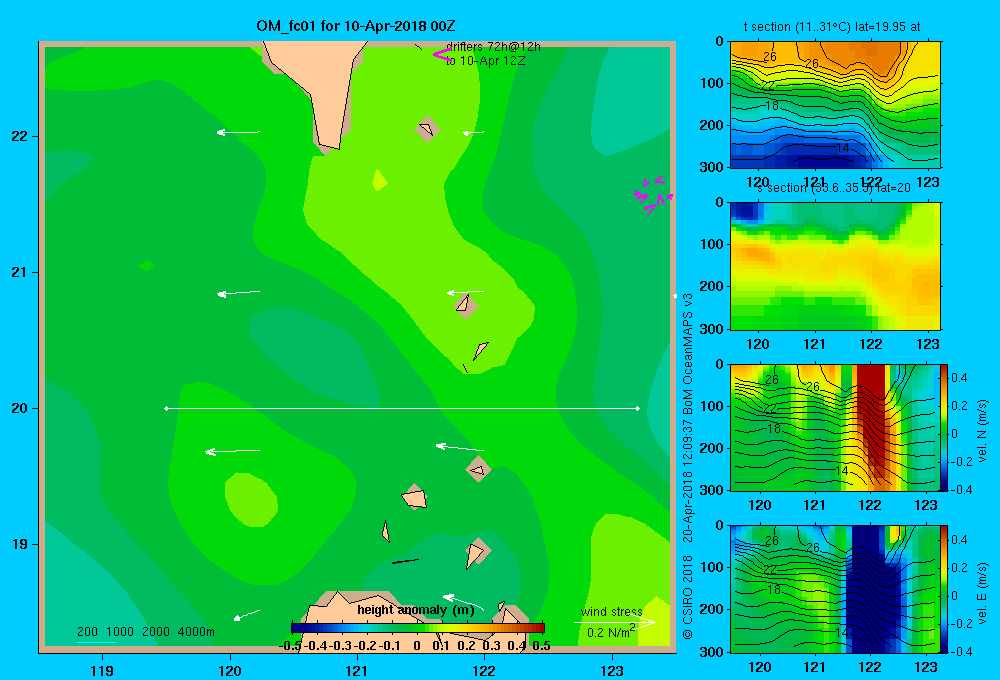
Task: Select the magenta drifter marker beside the drifters label
Action: (x=441, y=54)
